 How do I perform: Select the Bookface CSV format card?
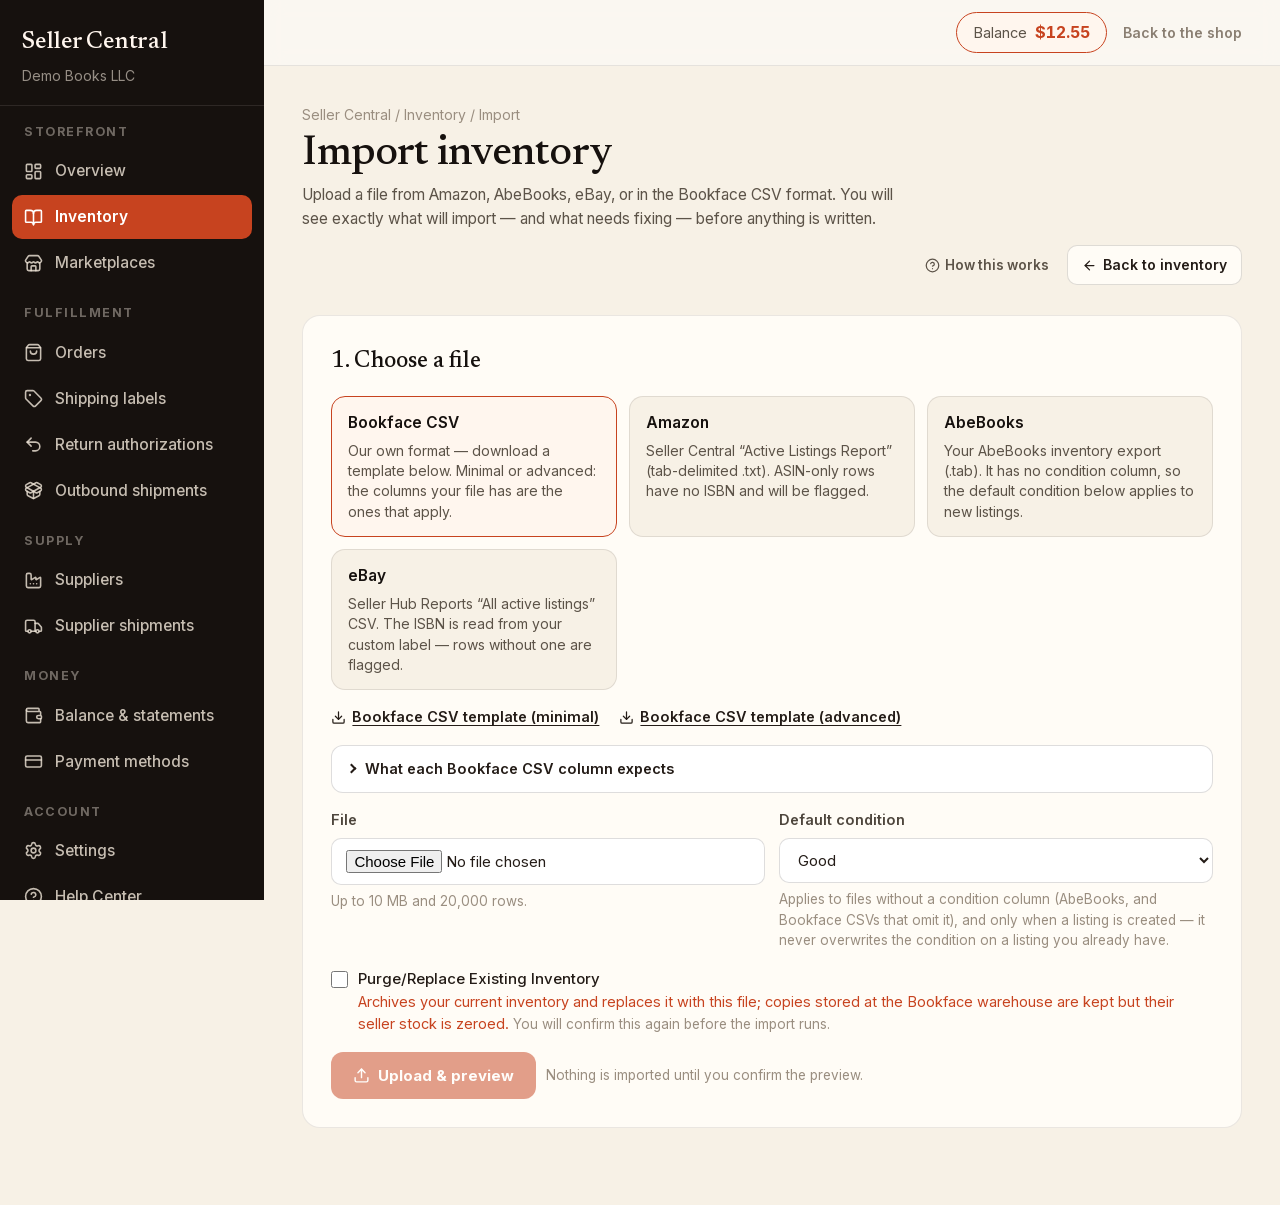point(474,467)
